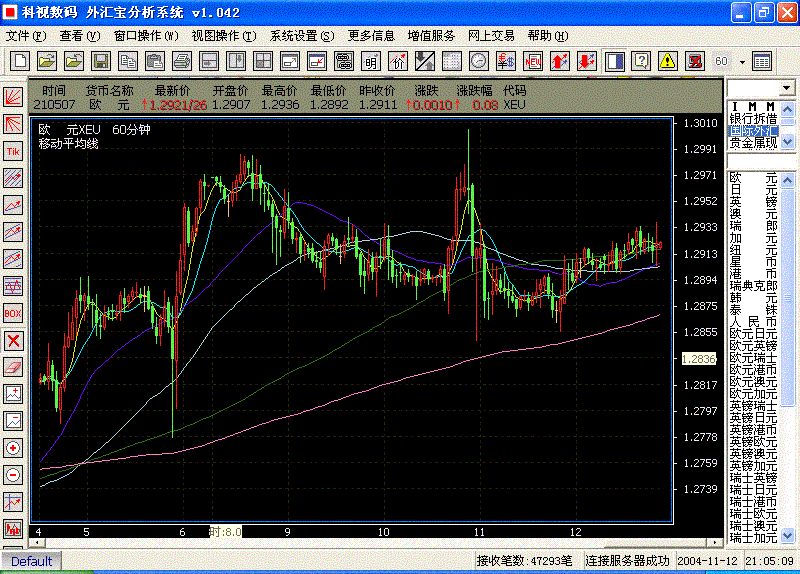Select 欧元英镑 cross pair
The height and width of the screenshot is (574, 800).
pyautogui.click(x=754, y=346)
